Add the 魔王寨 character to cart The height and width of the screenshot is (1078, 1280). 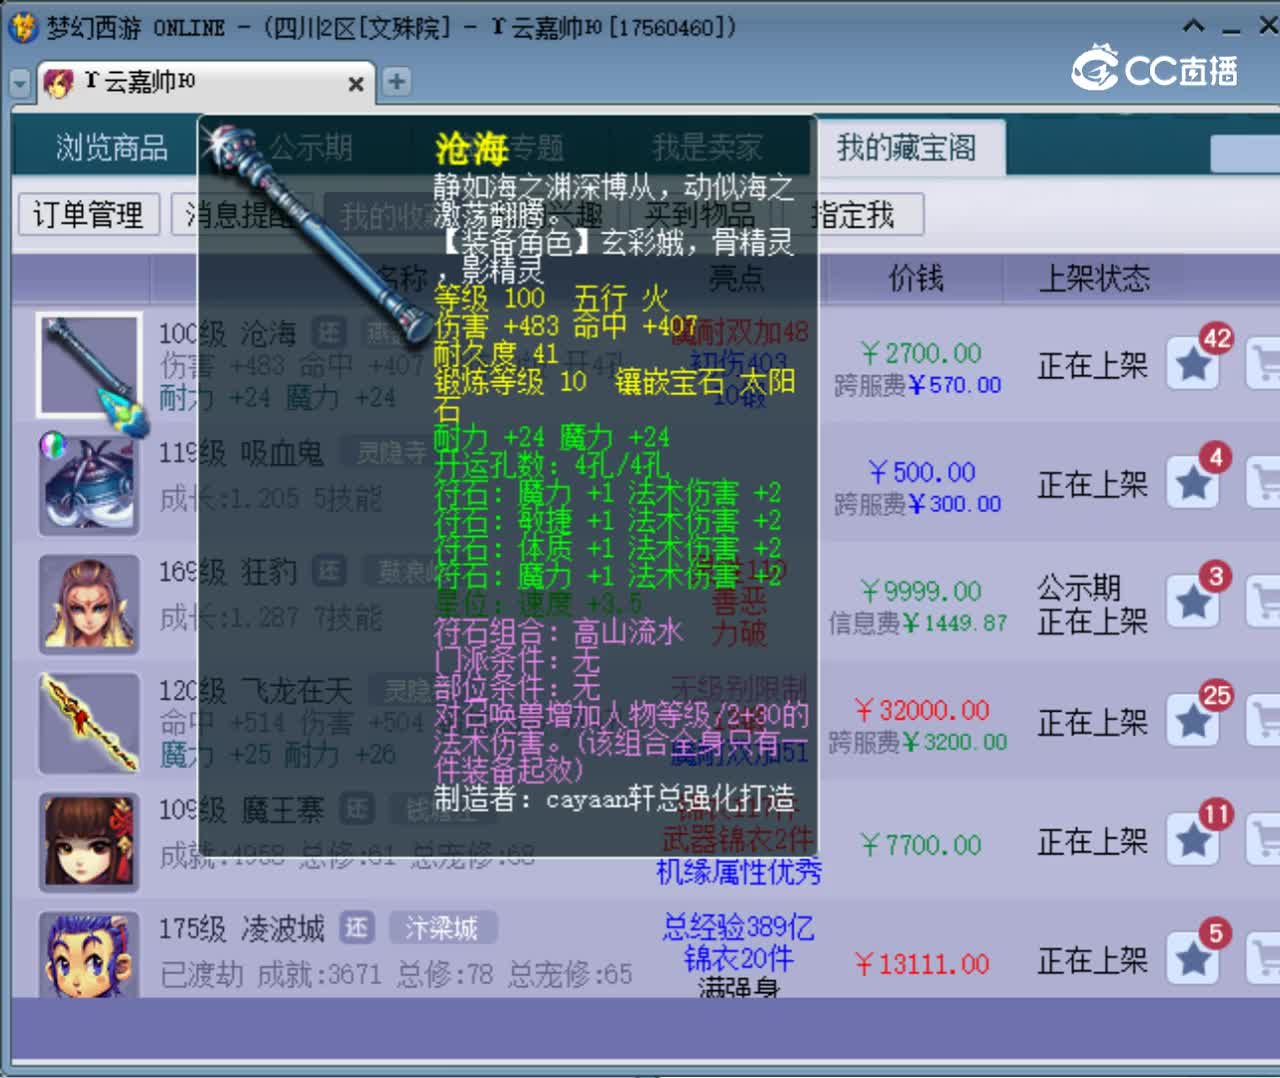(x=1264, y=841)
